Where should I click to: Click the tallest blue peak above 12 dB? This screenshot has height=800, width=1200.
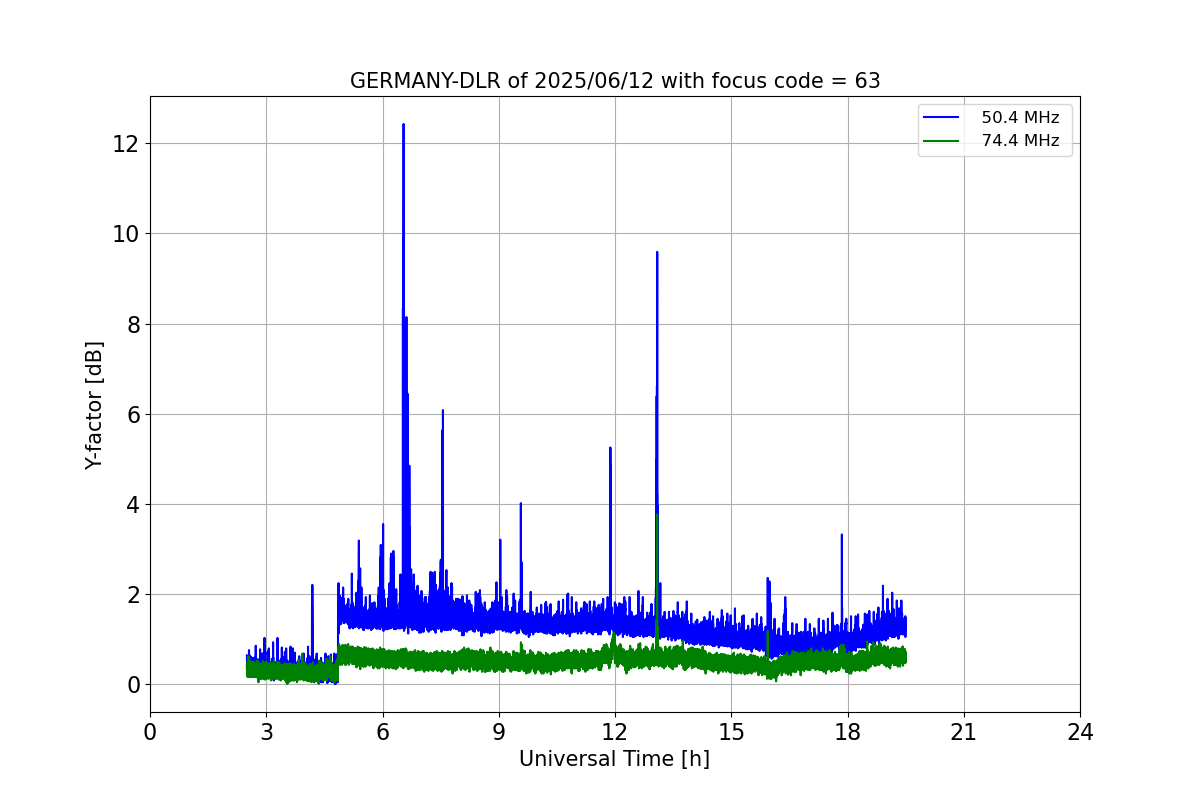point(403,126)
